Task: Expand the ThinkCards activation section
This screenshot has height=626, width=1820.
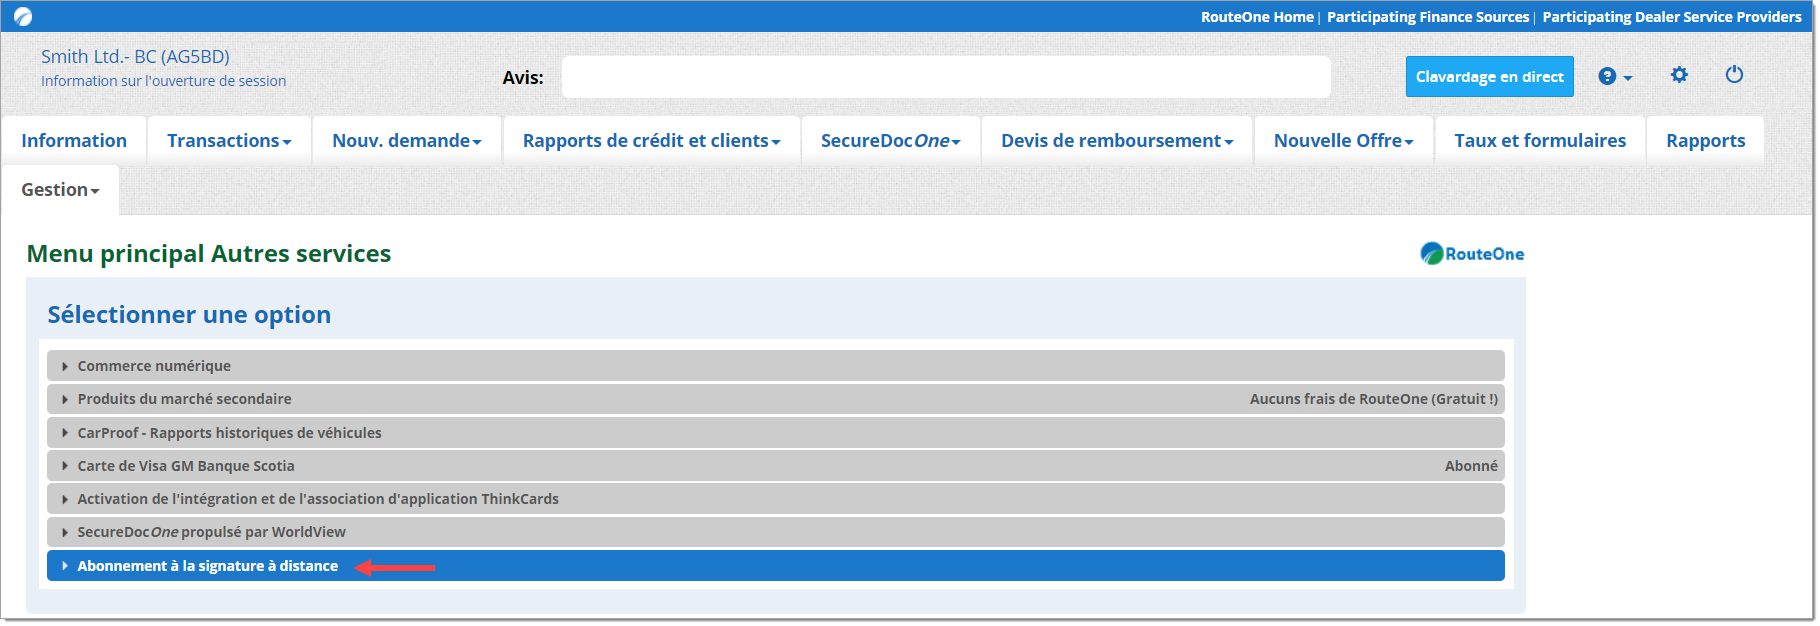Action: point(776,499)
